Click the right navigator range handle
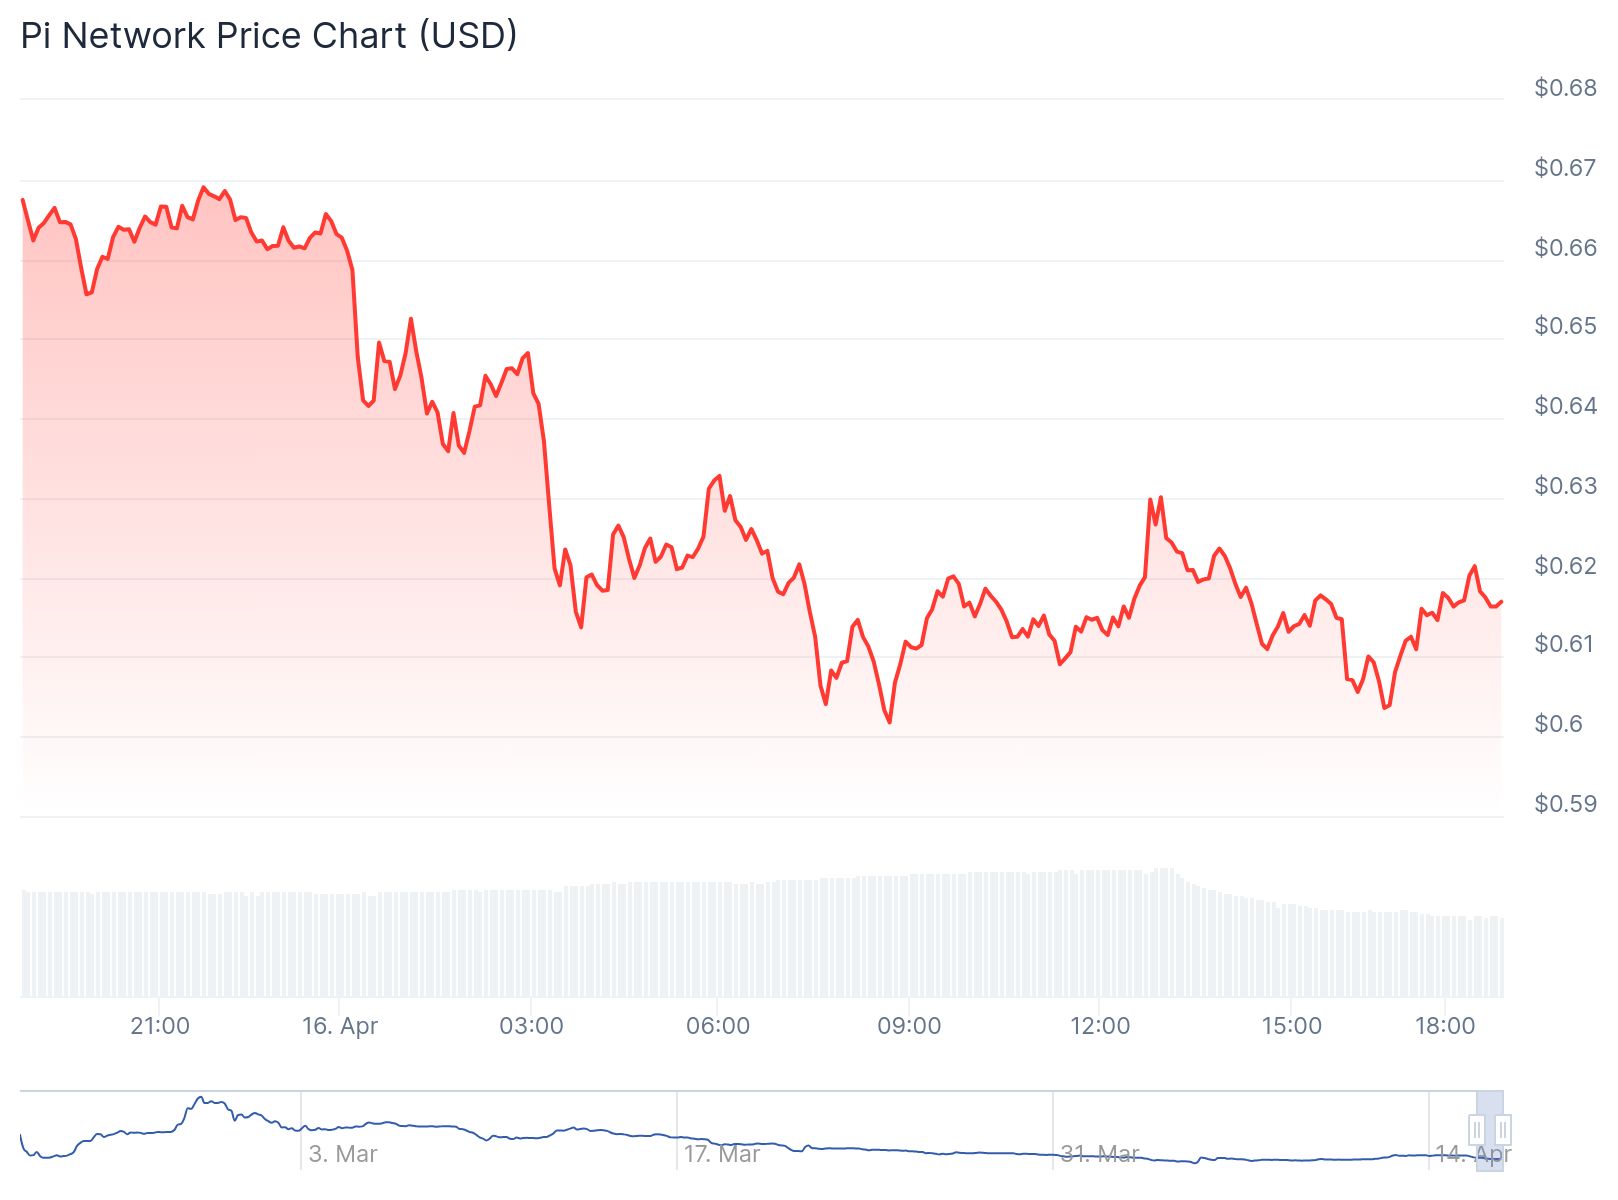The image size is (1618, 1200). click(1502, 1130)
